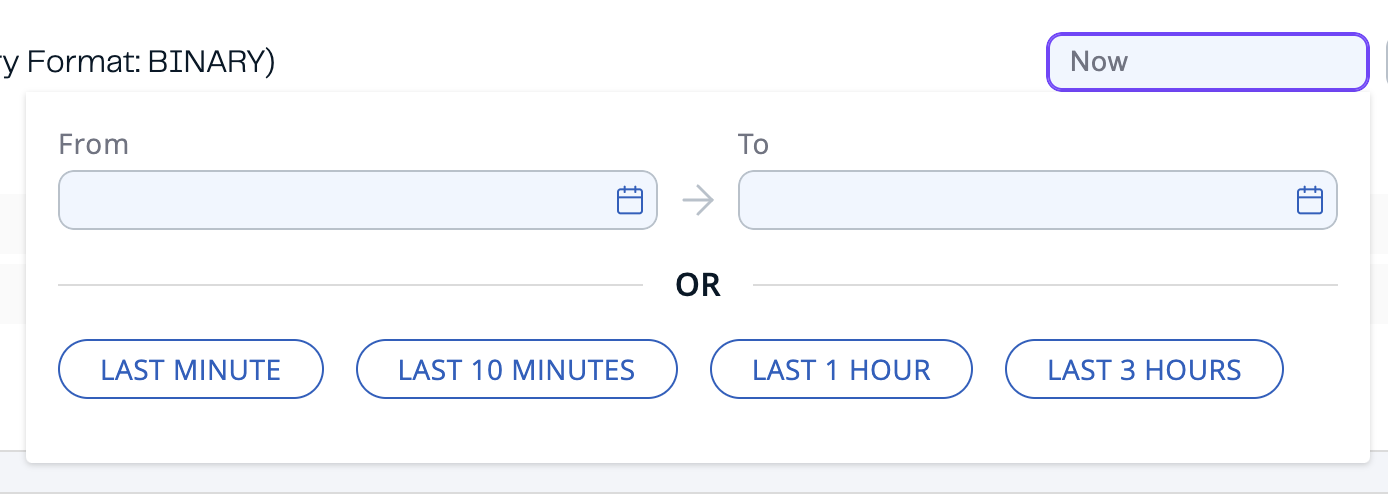Open the To date calendar picker icon
The width and height of the screenshot is (1388, 498).
[x=1309, y=200]
